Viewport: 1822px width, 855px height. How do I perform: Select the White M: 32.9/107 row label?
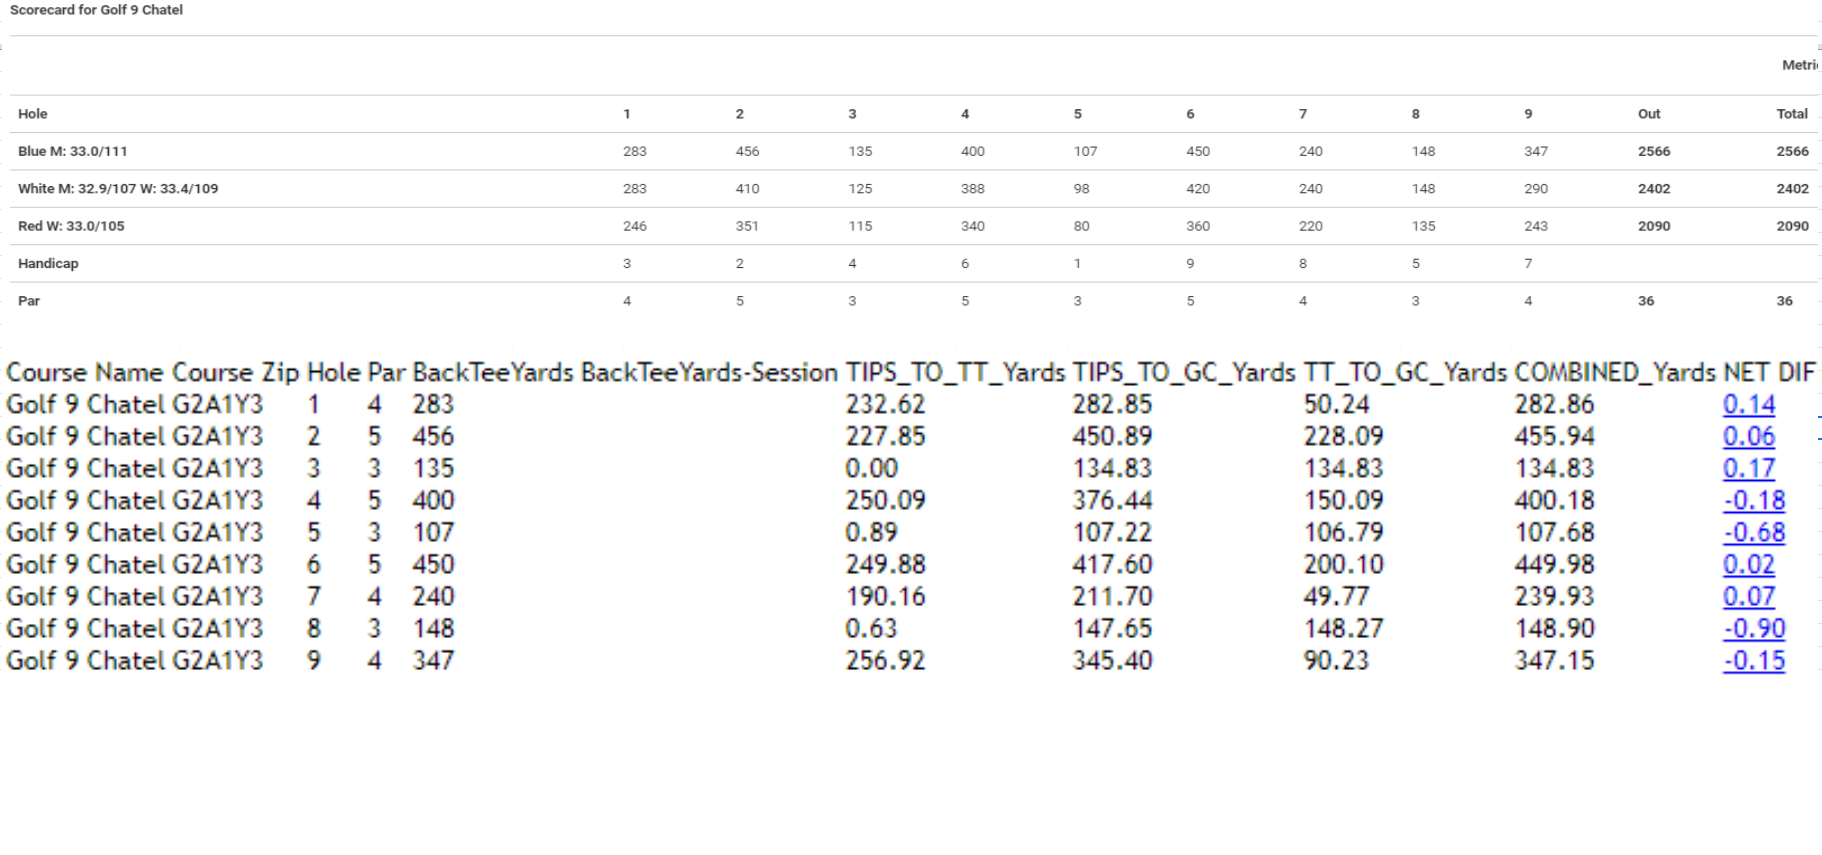pos(118,188)
